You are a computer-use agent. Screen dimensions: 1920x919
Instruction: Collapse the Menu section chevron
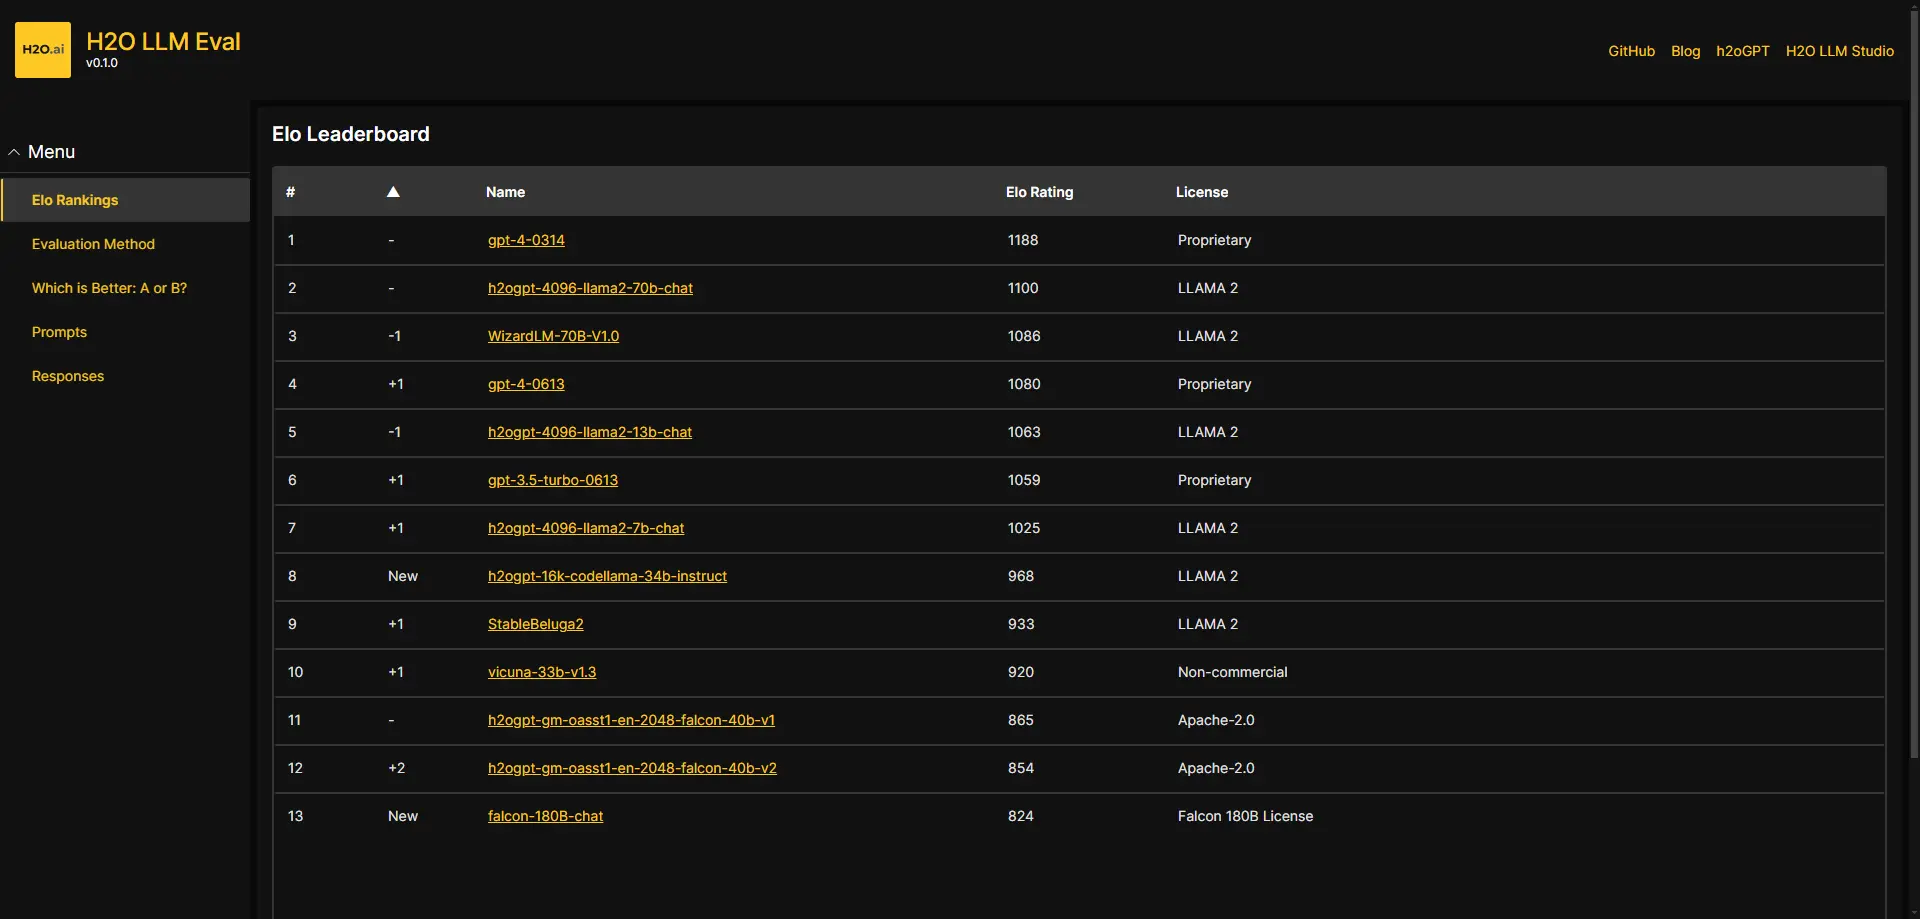14,152
